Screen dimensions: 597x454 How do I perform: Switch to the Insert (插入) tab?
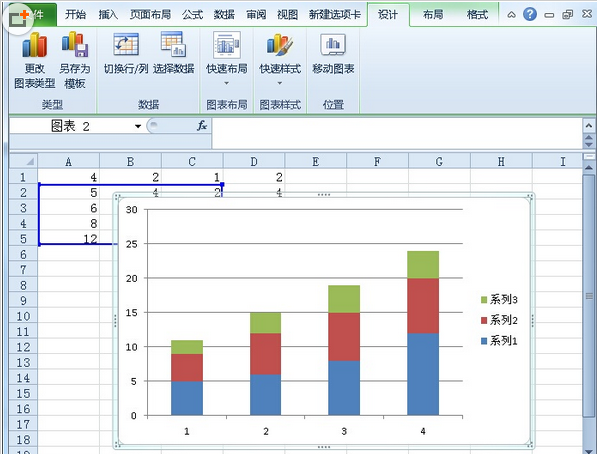tap(108, 14)
